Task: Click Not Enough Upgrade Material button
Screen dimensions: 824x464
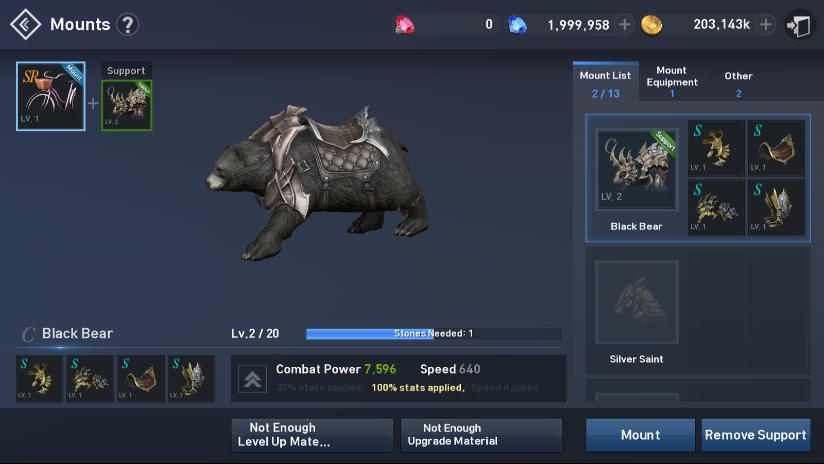Action: pyautogui.click(x=481, y=435)
